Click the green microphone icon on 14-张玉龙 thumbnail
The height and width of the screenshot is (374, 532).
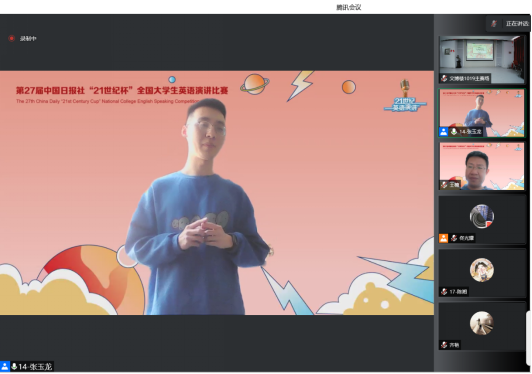tap(454, 132)
